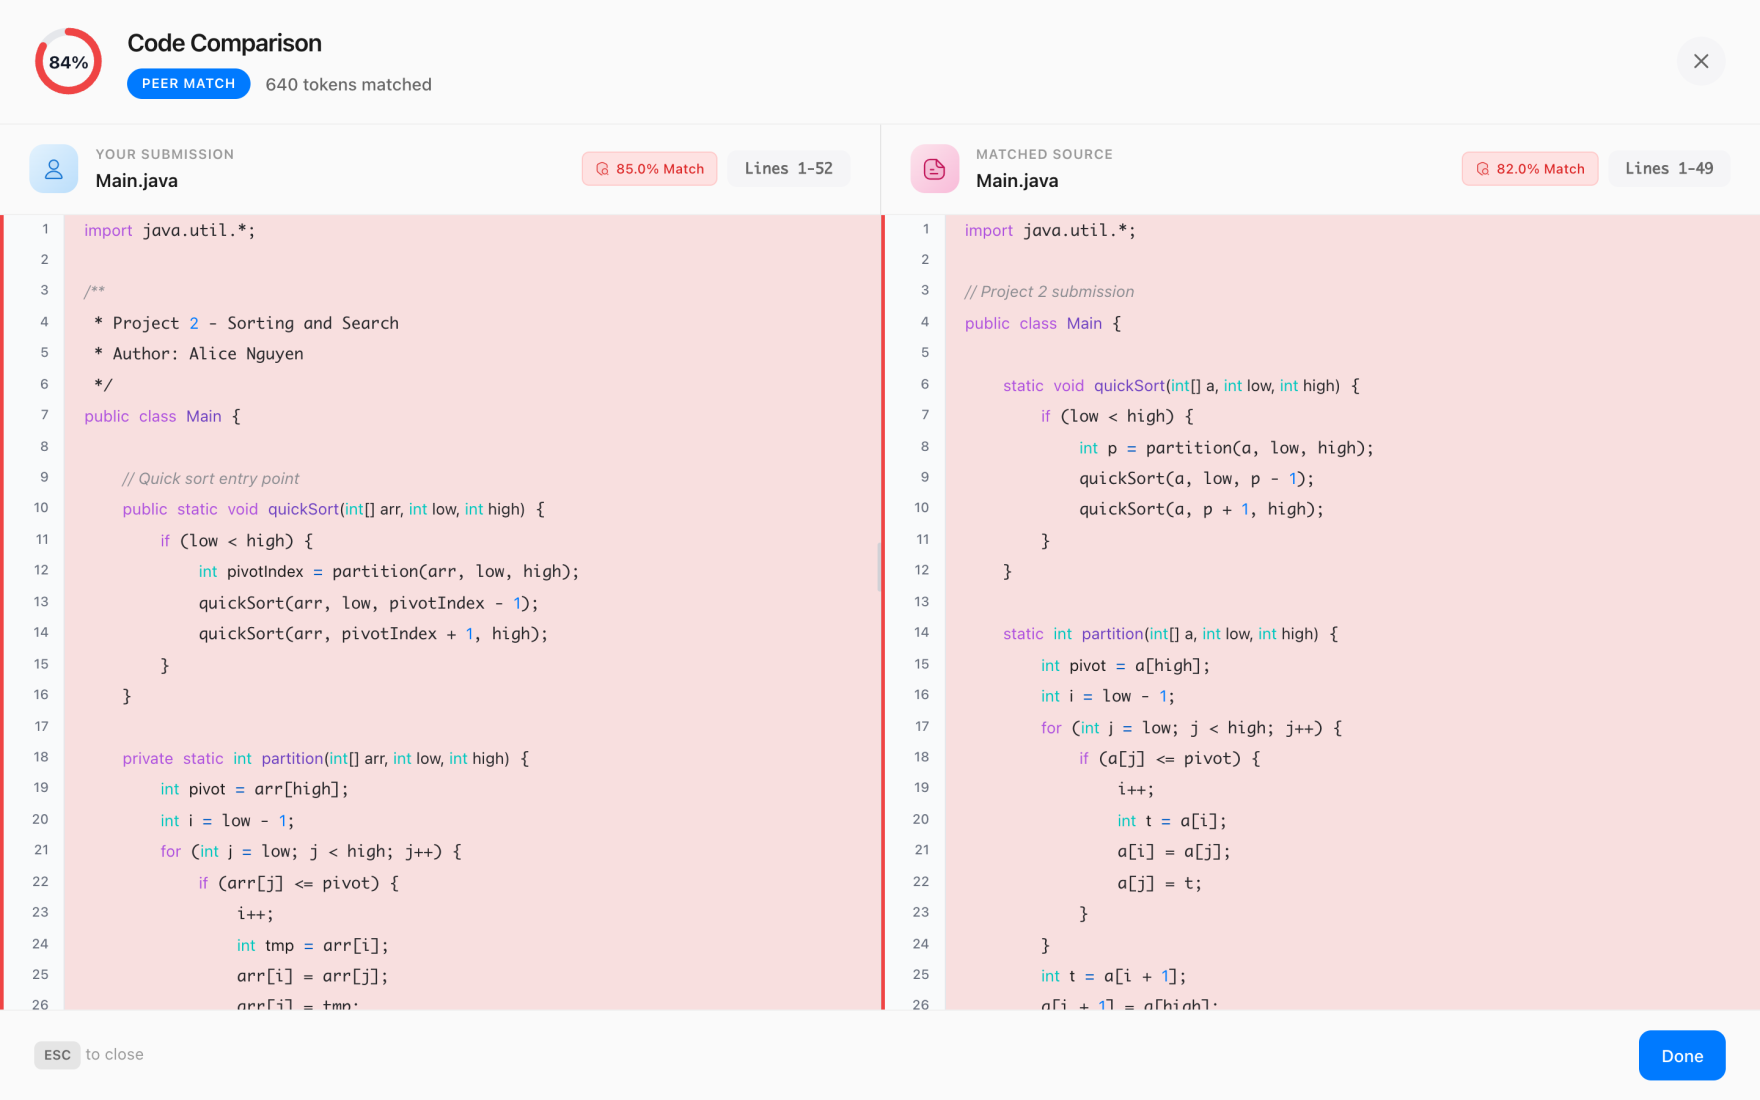Click 'Project 2 - Sorting and Search' comment
The image size is (1760, 1100).
click(246, 323)
